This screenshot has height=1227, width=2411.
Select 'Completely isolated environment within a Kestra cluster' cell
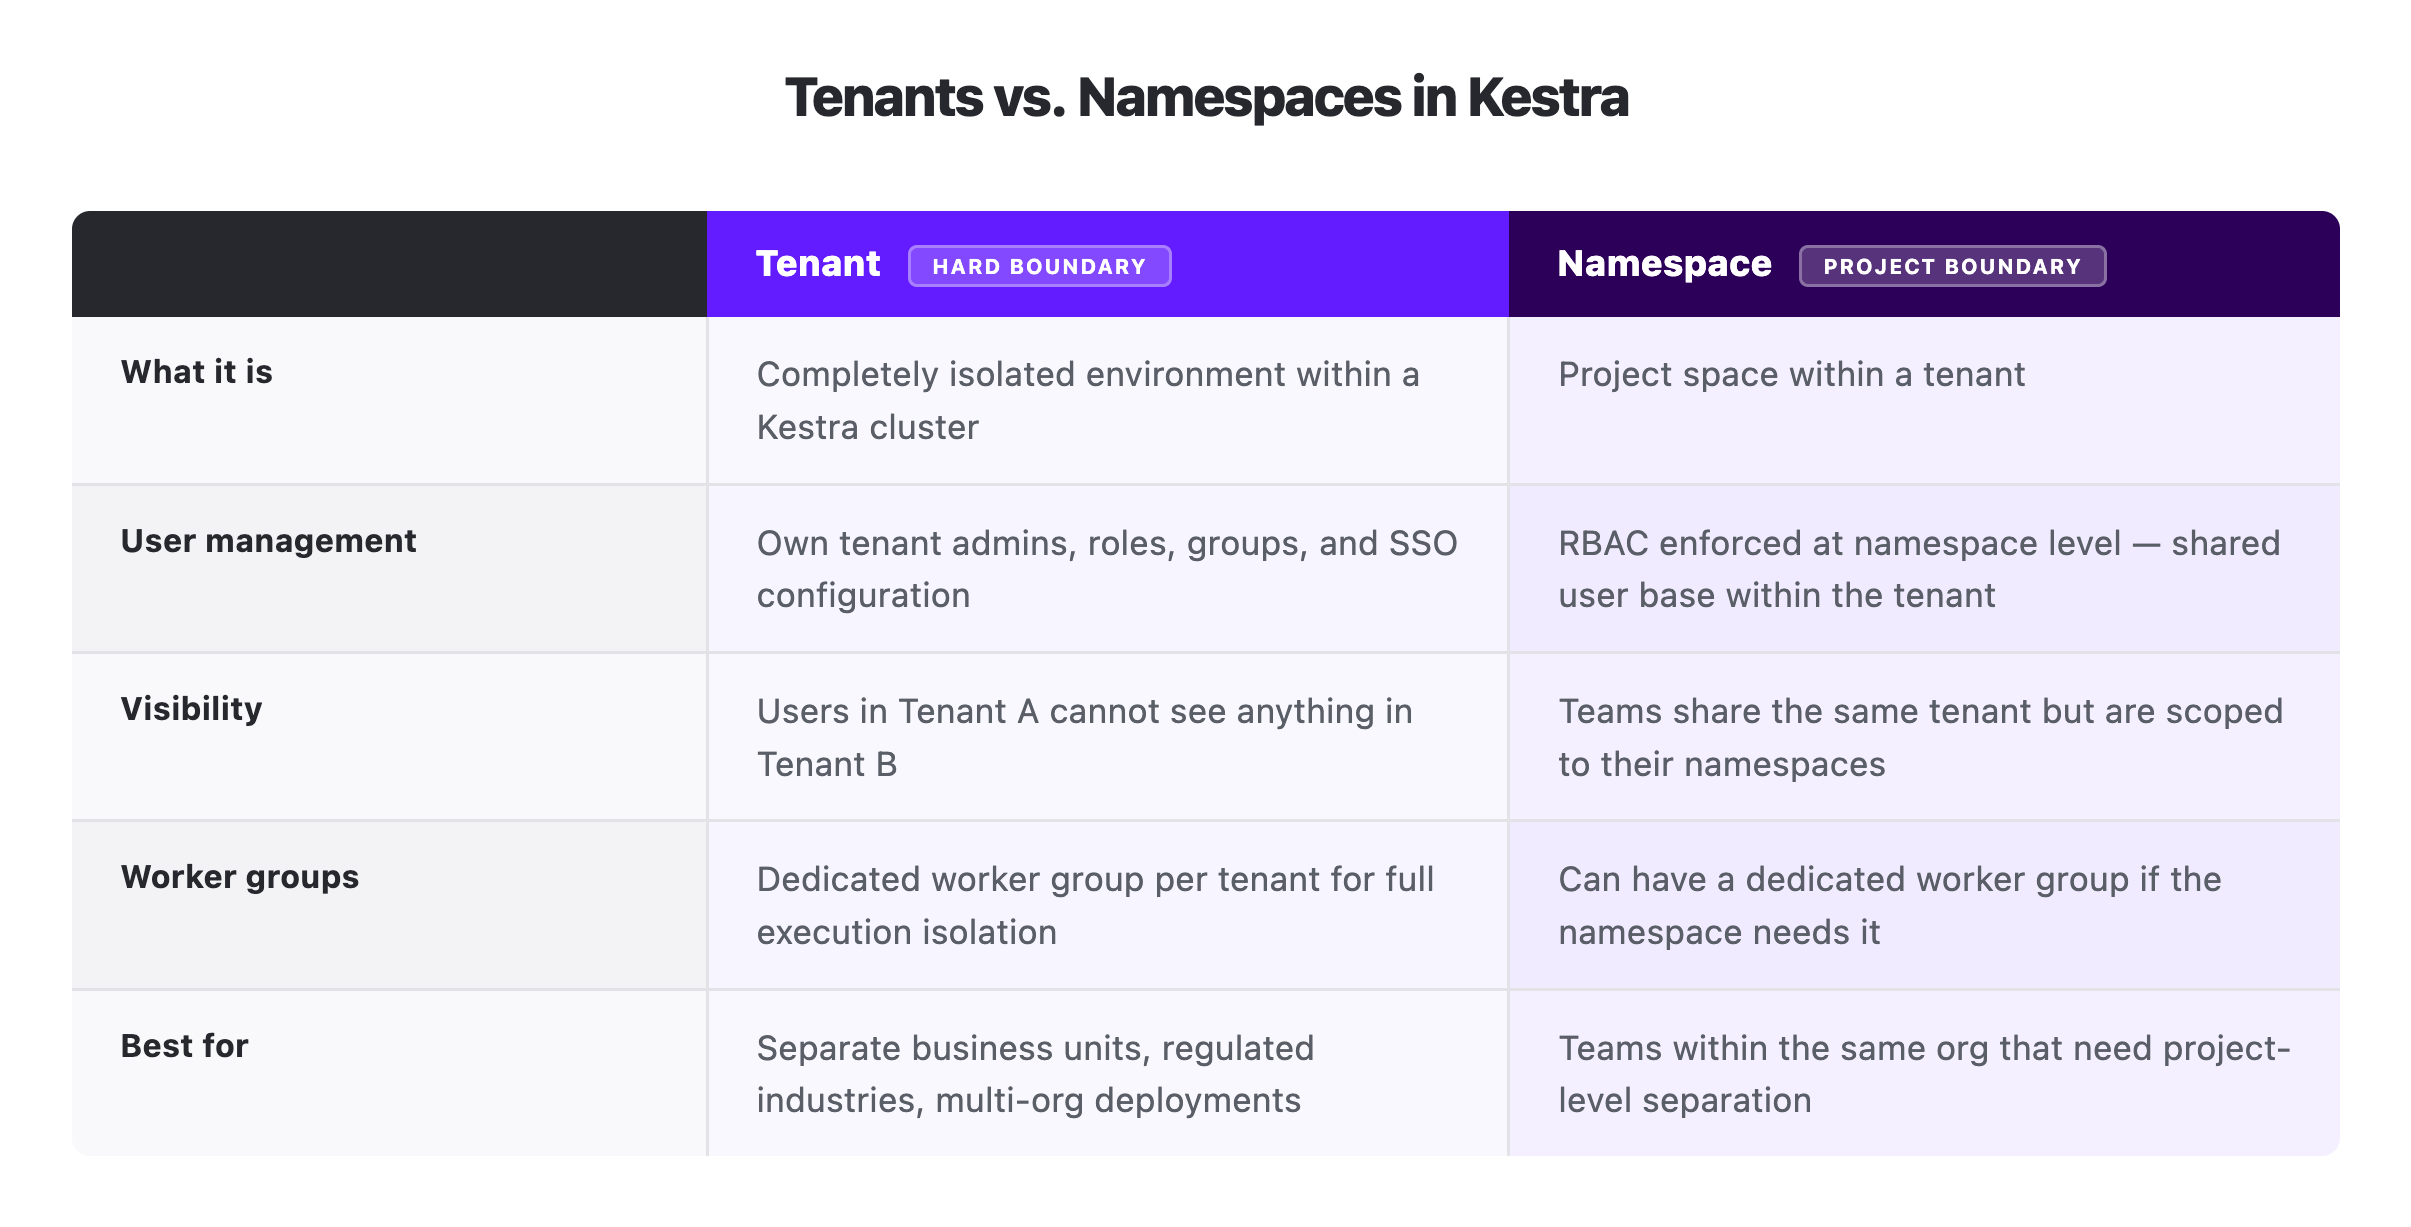[x=1108, y=401]
